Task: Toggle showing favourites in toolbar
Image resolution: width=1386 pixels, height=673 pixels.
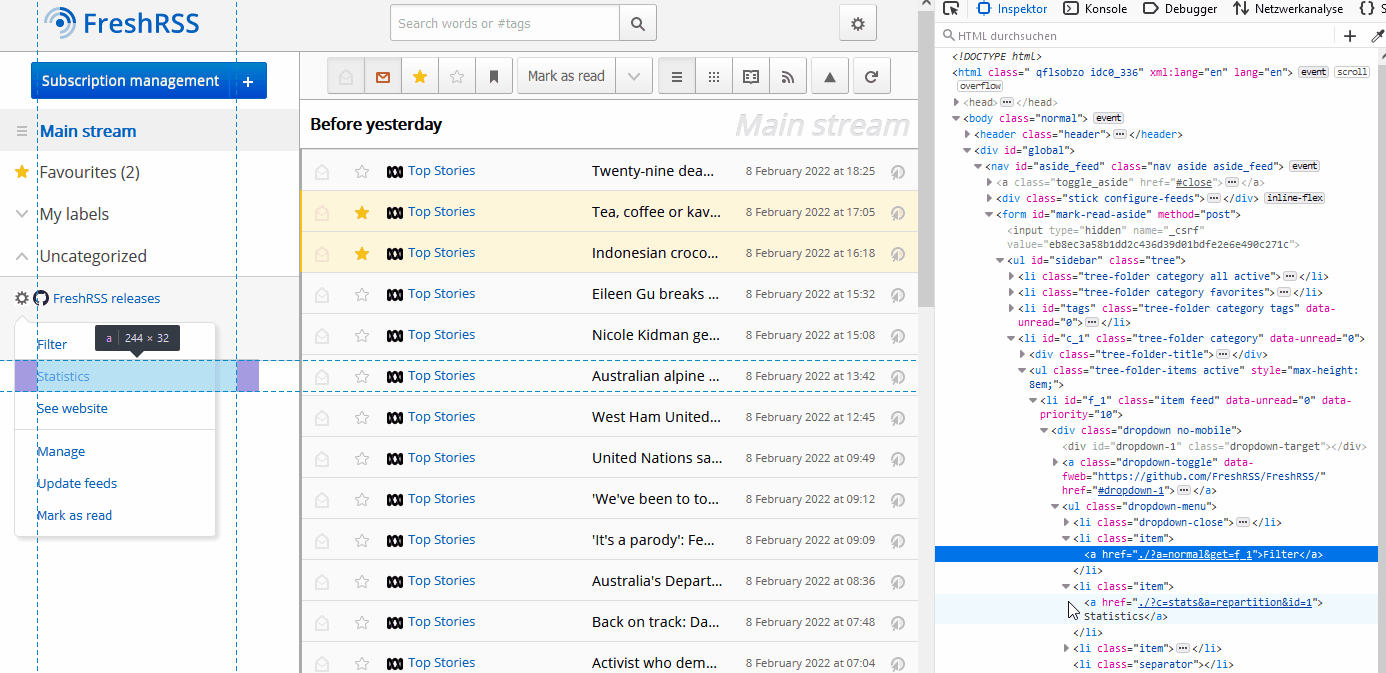Action: (x=420, y=76)
